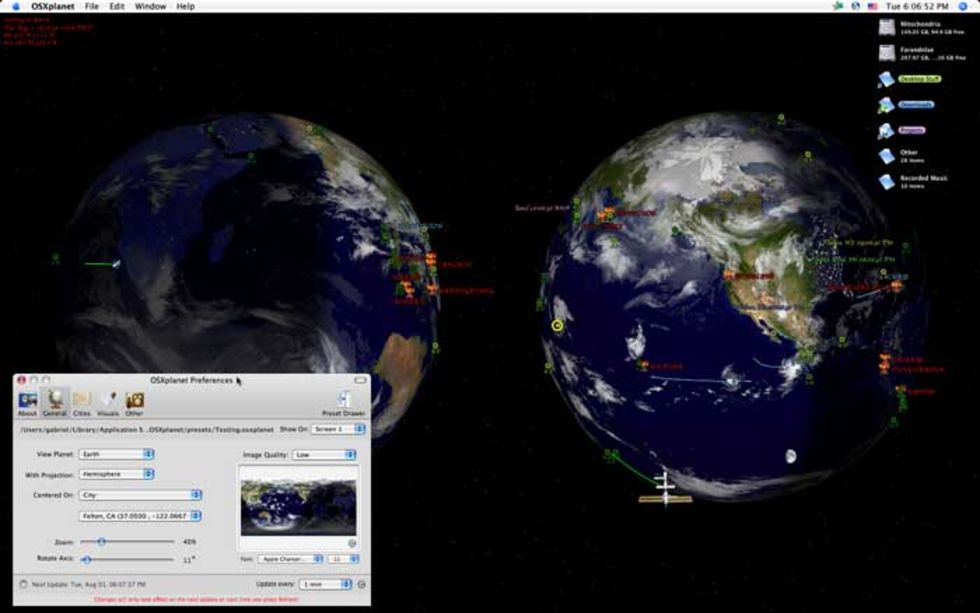The image size is (980, 613).
Task: Click the Zoom slider handle
Action: pyautogui.click(x=101, y=541)
